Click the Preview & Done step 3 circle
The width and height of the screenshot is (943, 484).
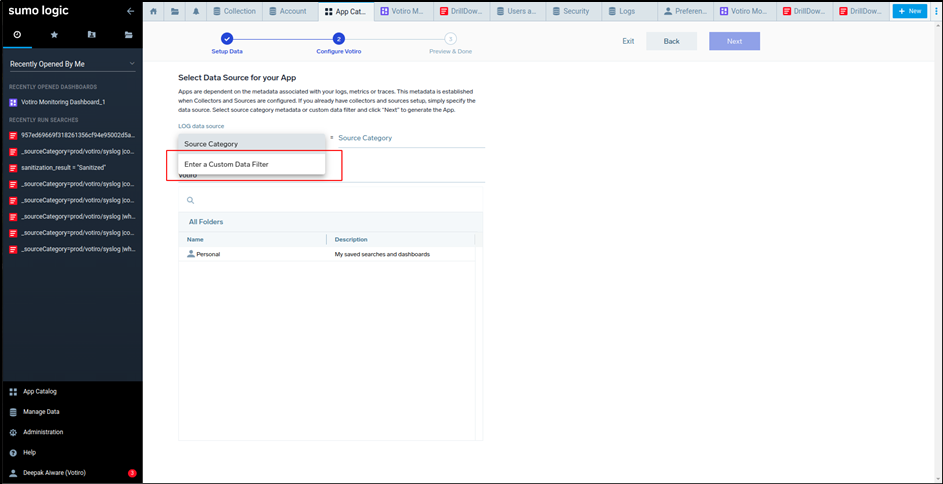450,39
